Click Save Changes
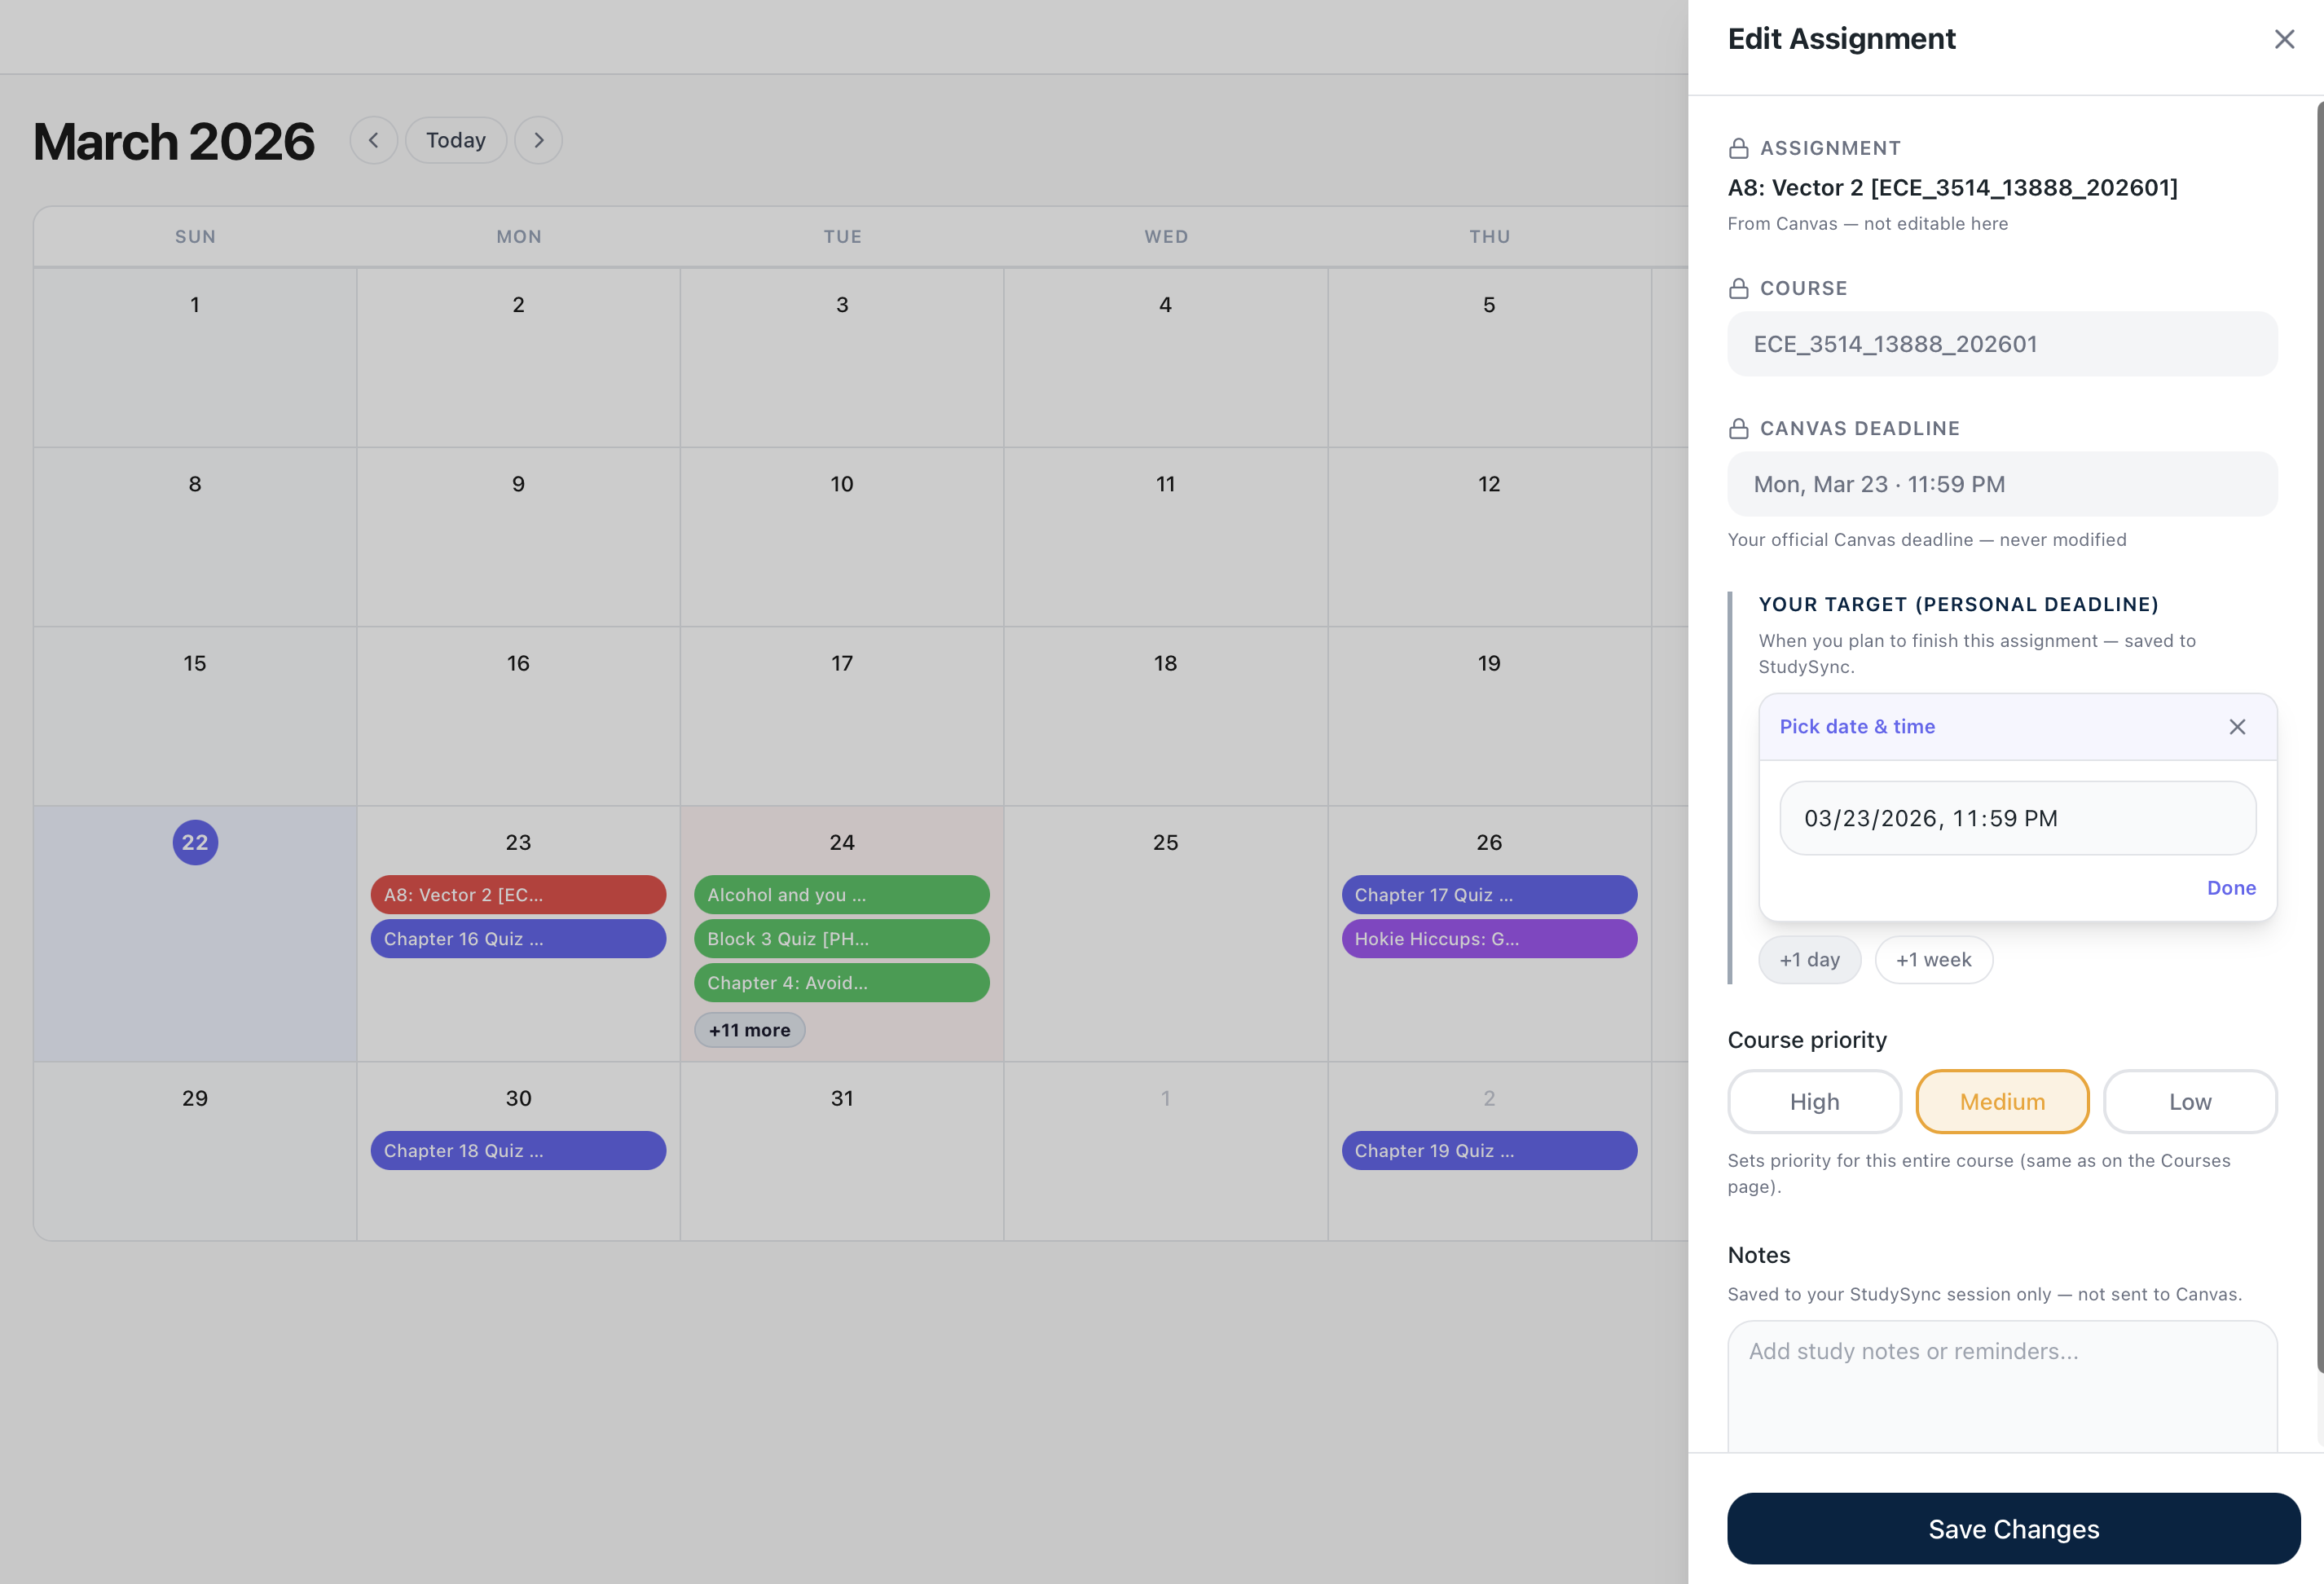Image resolution: width=2324 pixels, height=1584 pixels. point(2013,1528)
